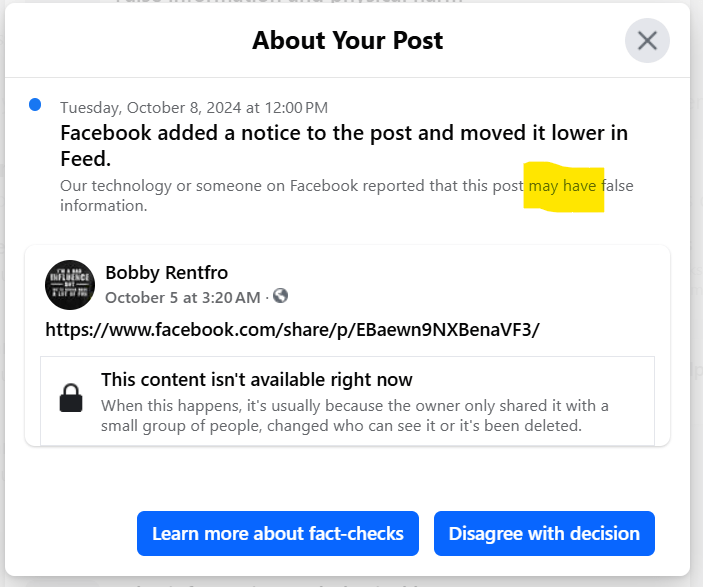This screenshot has width=703, height=587.
Task: Click the word 'Feed.' in the heading
Action: click(x=85, y=159)
